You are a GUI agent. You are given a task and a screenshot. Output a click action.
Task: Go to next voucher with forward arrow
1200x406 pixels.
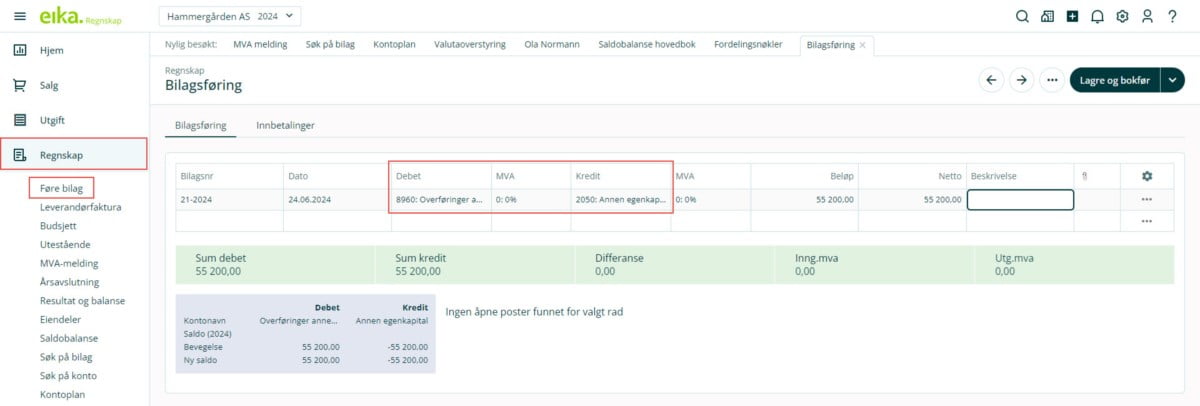click(x=1020, y=81)
